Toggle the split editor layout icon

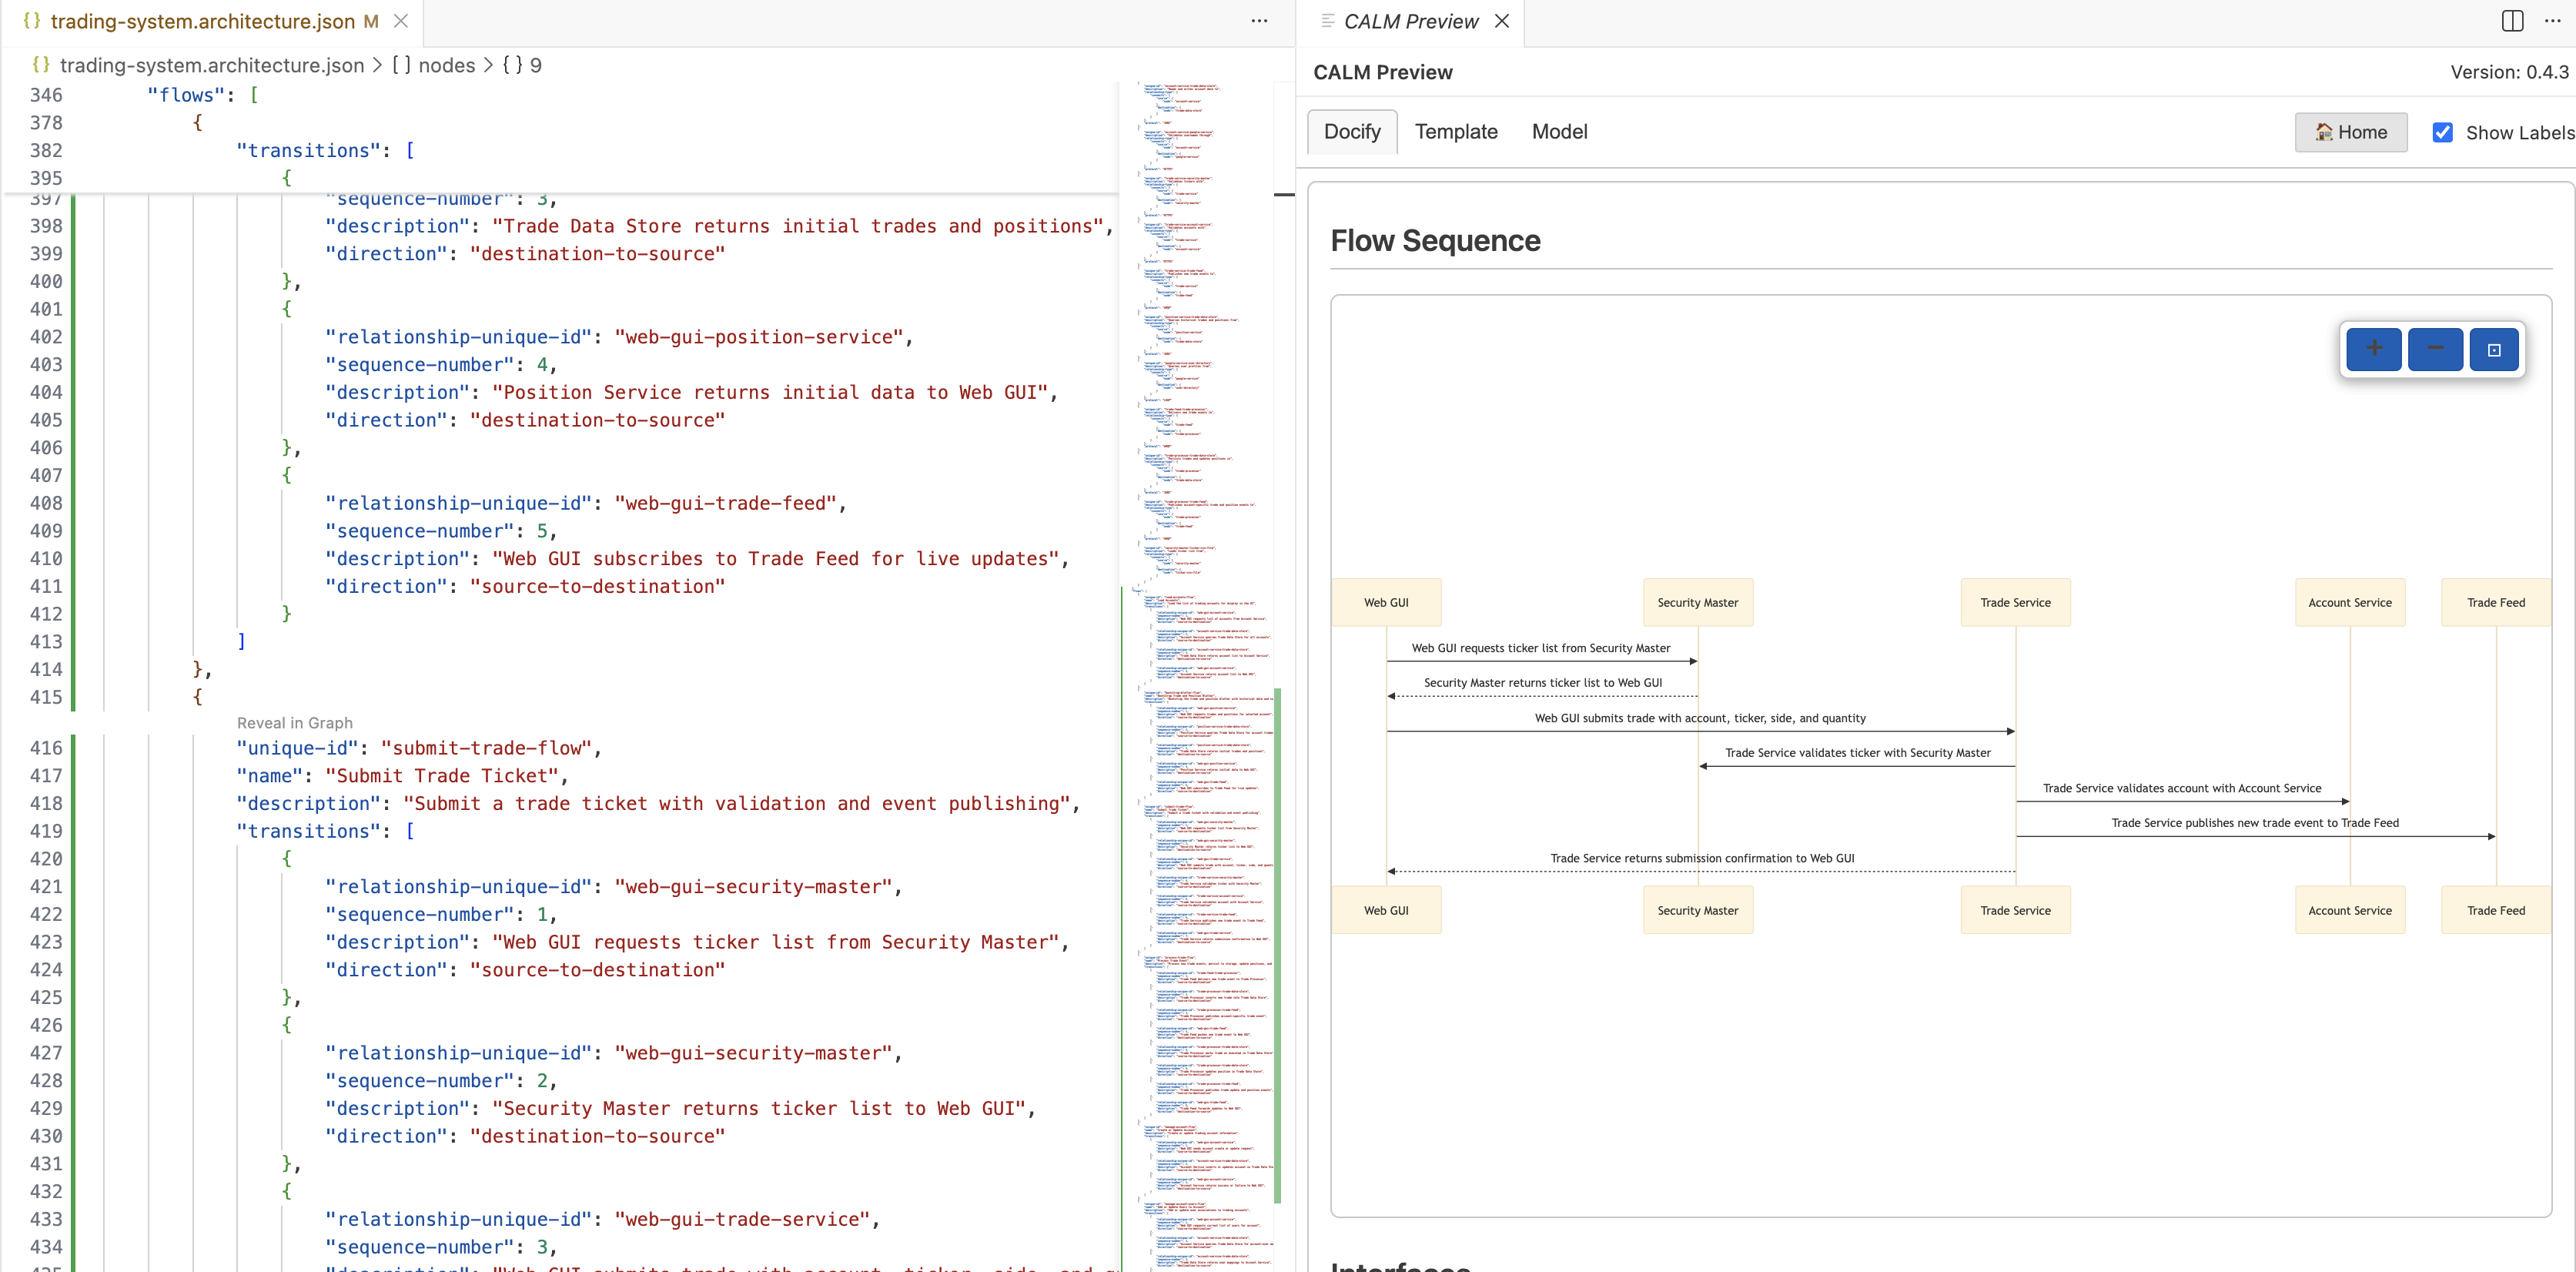pos(2511,20)
